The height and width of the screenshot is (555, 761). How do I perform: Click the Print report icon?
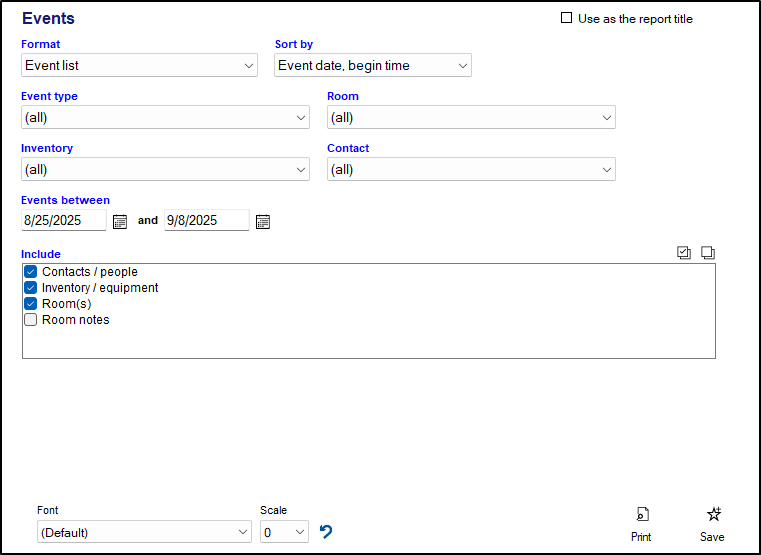(x=642, y=515)
